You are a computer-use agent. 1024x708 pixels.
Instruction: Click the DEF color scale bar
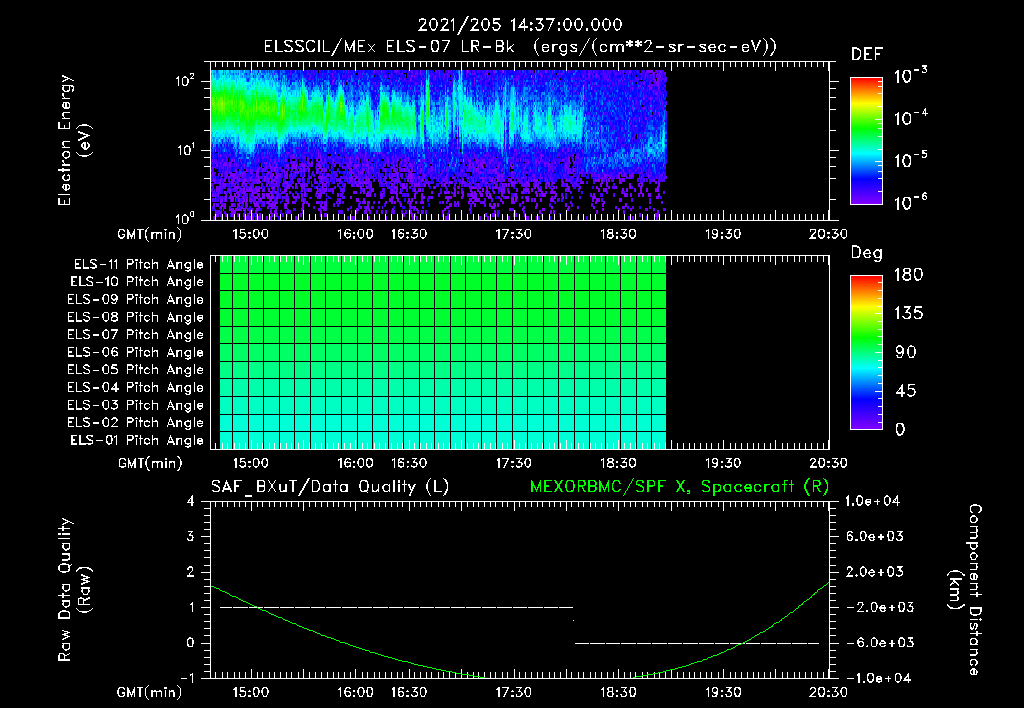click(x=866, y=140)
